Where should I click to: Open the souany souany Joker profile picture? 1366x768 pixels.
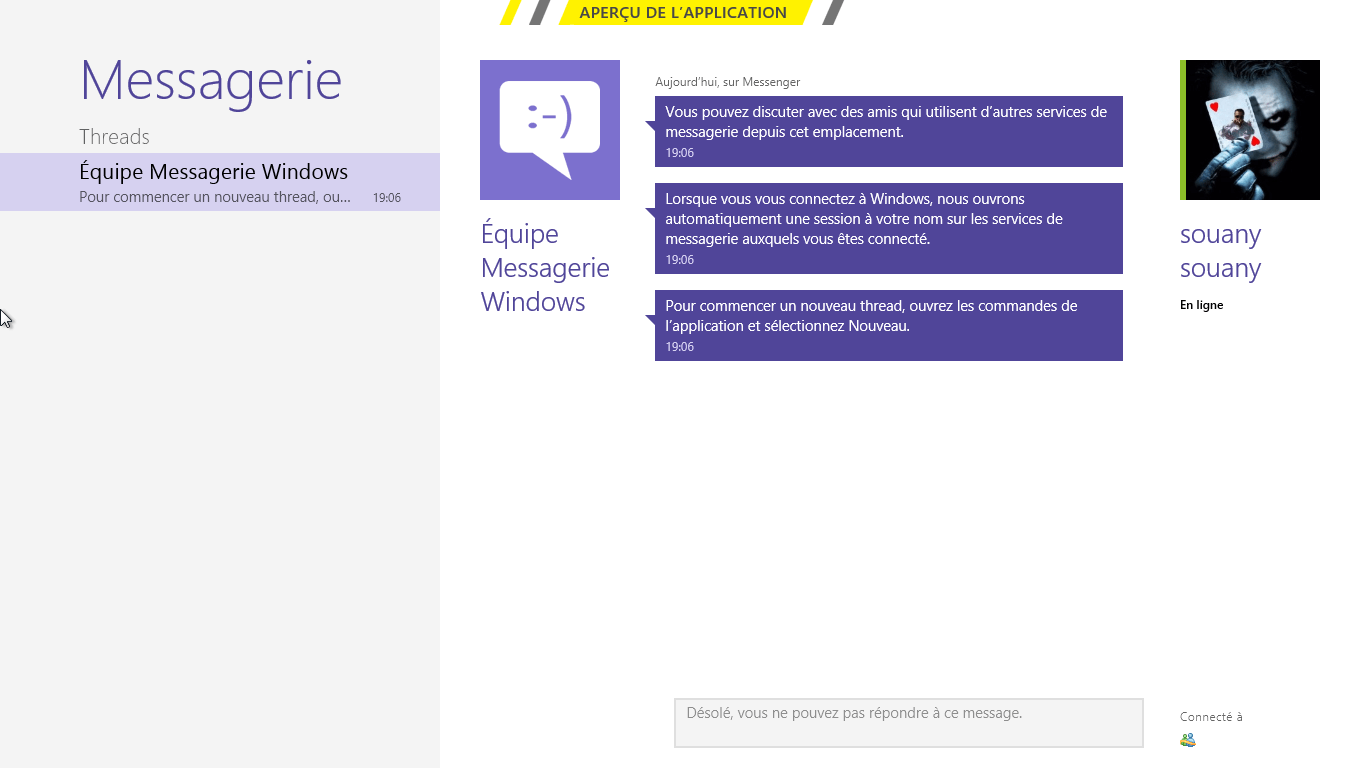pyautogui.click(x=1250, y=130)
